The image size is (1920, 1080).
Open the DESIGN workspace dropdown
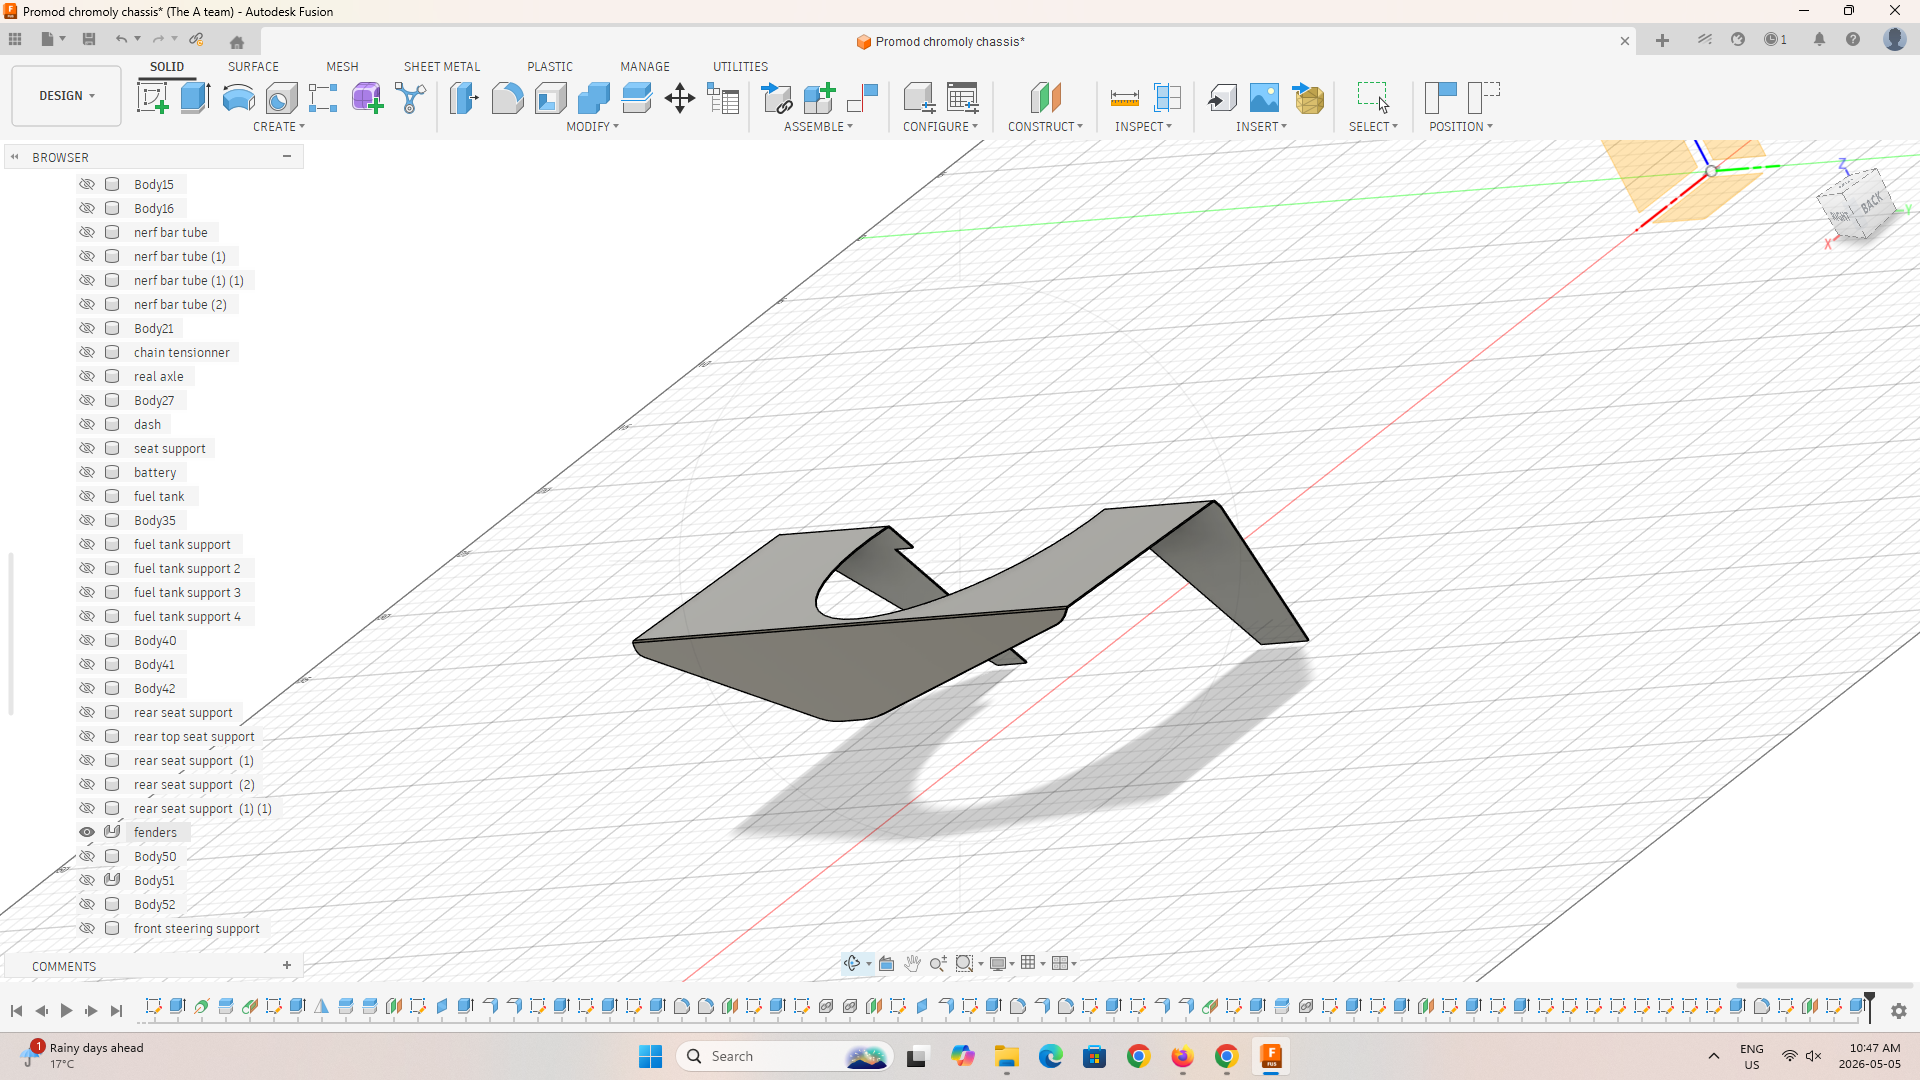[x=67, y=96]
